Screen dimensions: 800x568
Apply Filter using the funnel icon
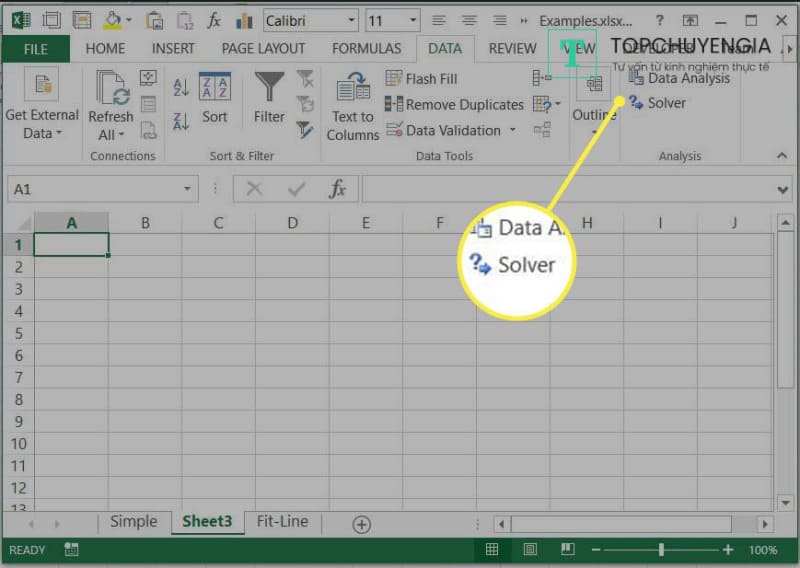[269, 98]
